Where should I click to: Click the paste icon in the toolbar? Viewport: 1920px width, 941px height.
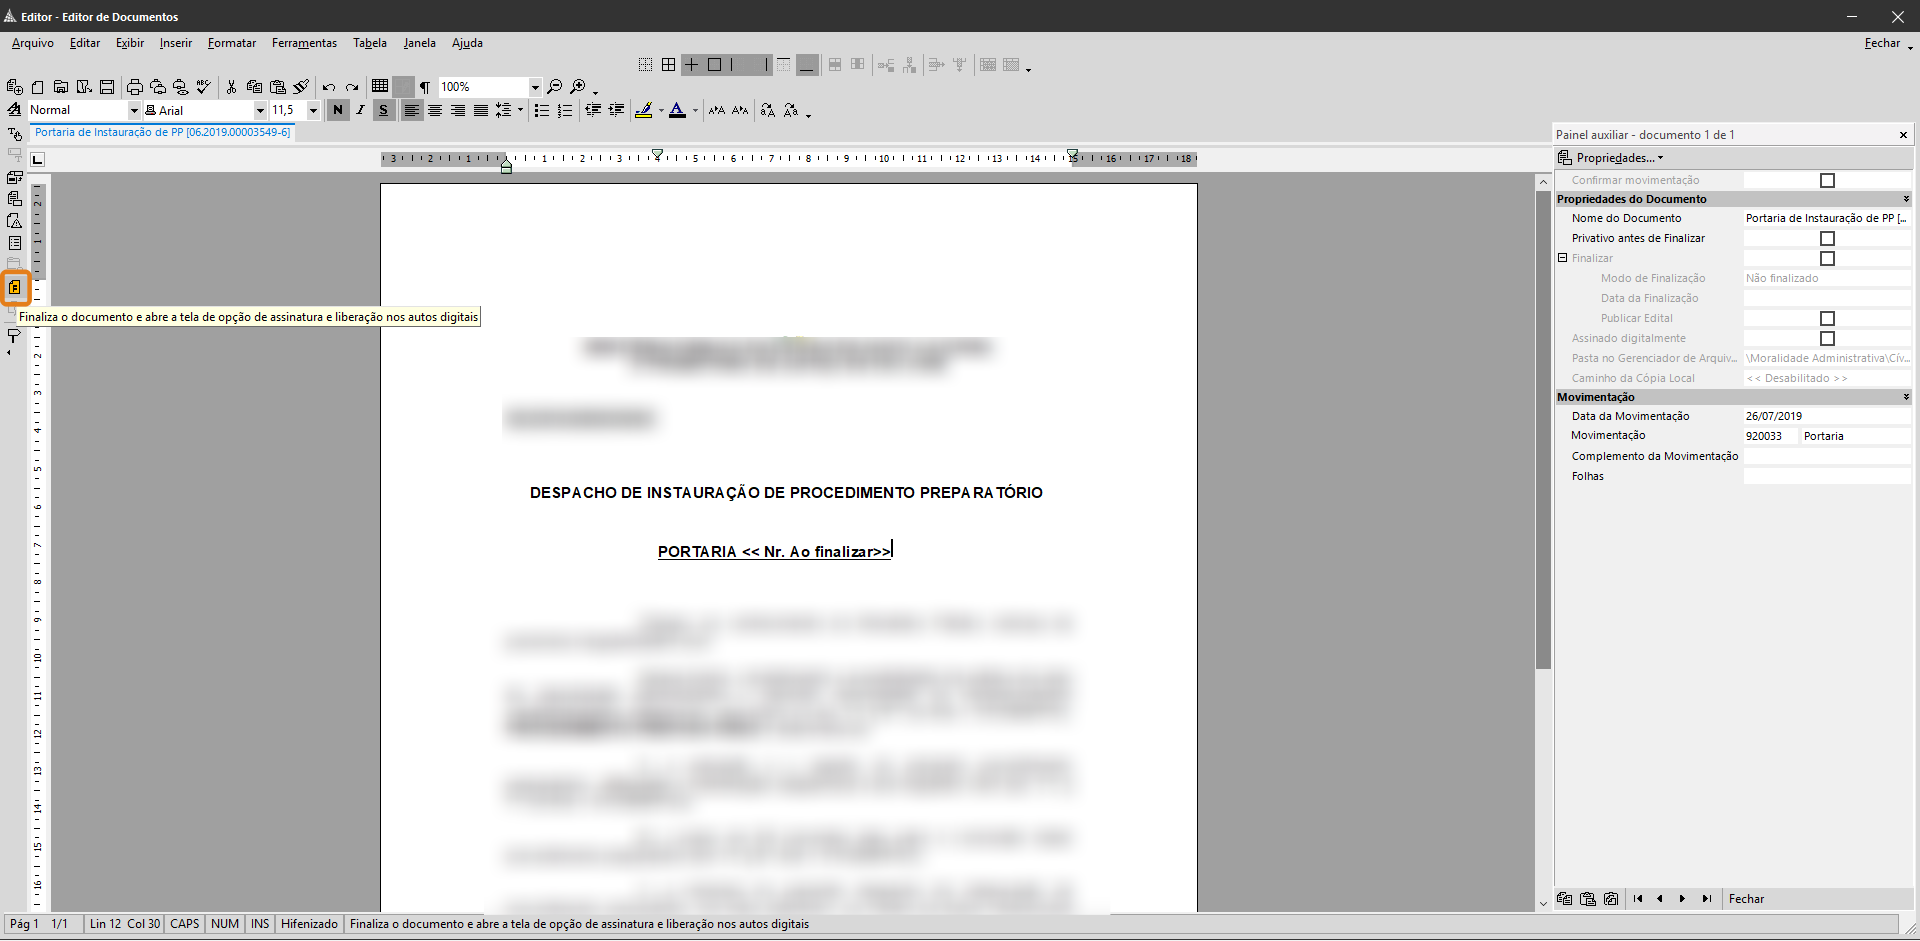(277, 86)
